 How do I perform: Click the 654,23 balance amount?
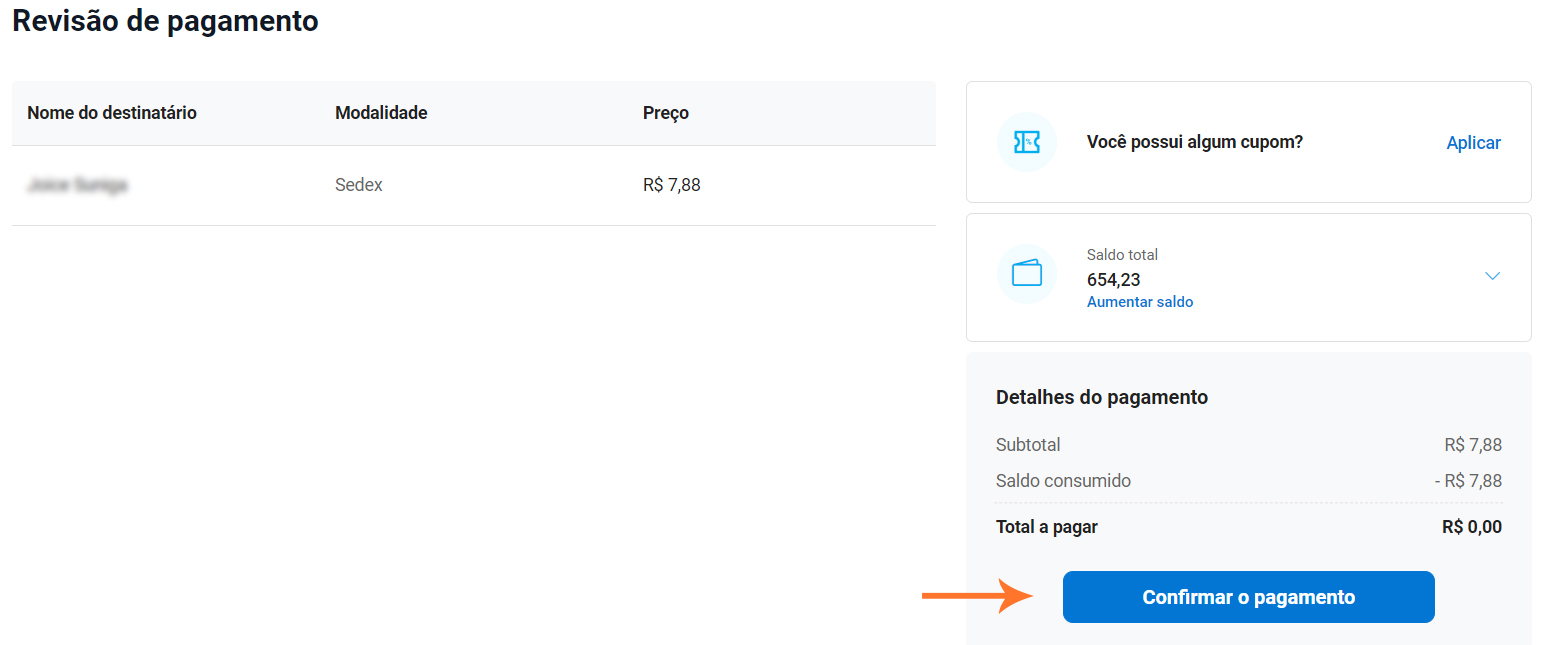tap(1113, 280)
